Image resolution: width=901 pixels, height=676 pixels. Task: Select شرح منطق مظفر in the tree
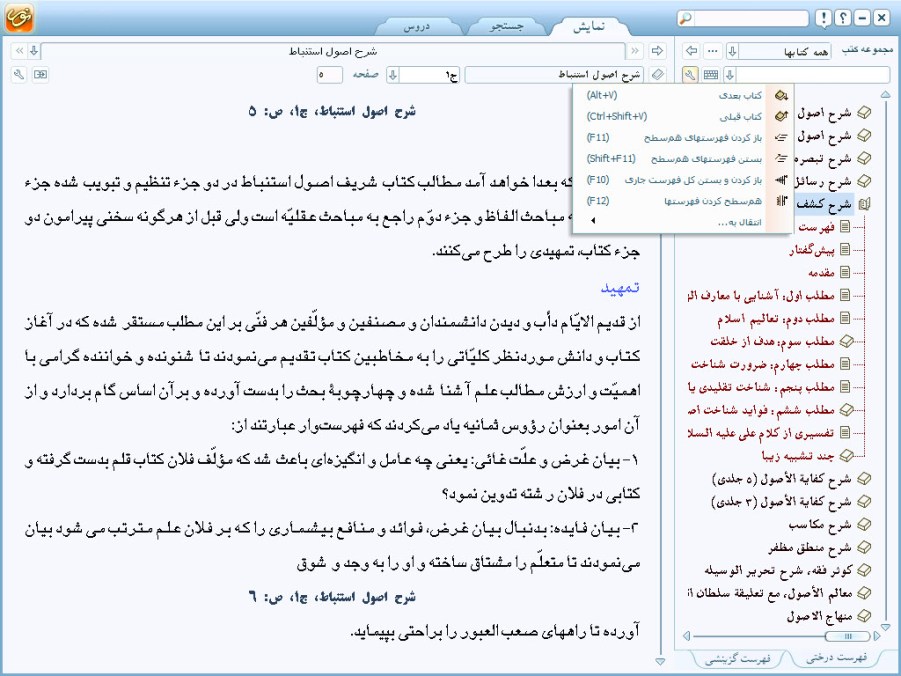click(810, 547)
